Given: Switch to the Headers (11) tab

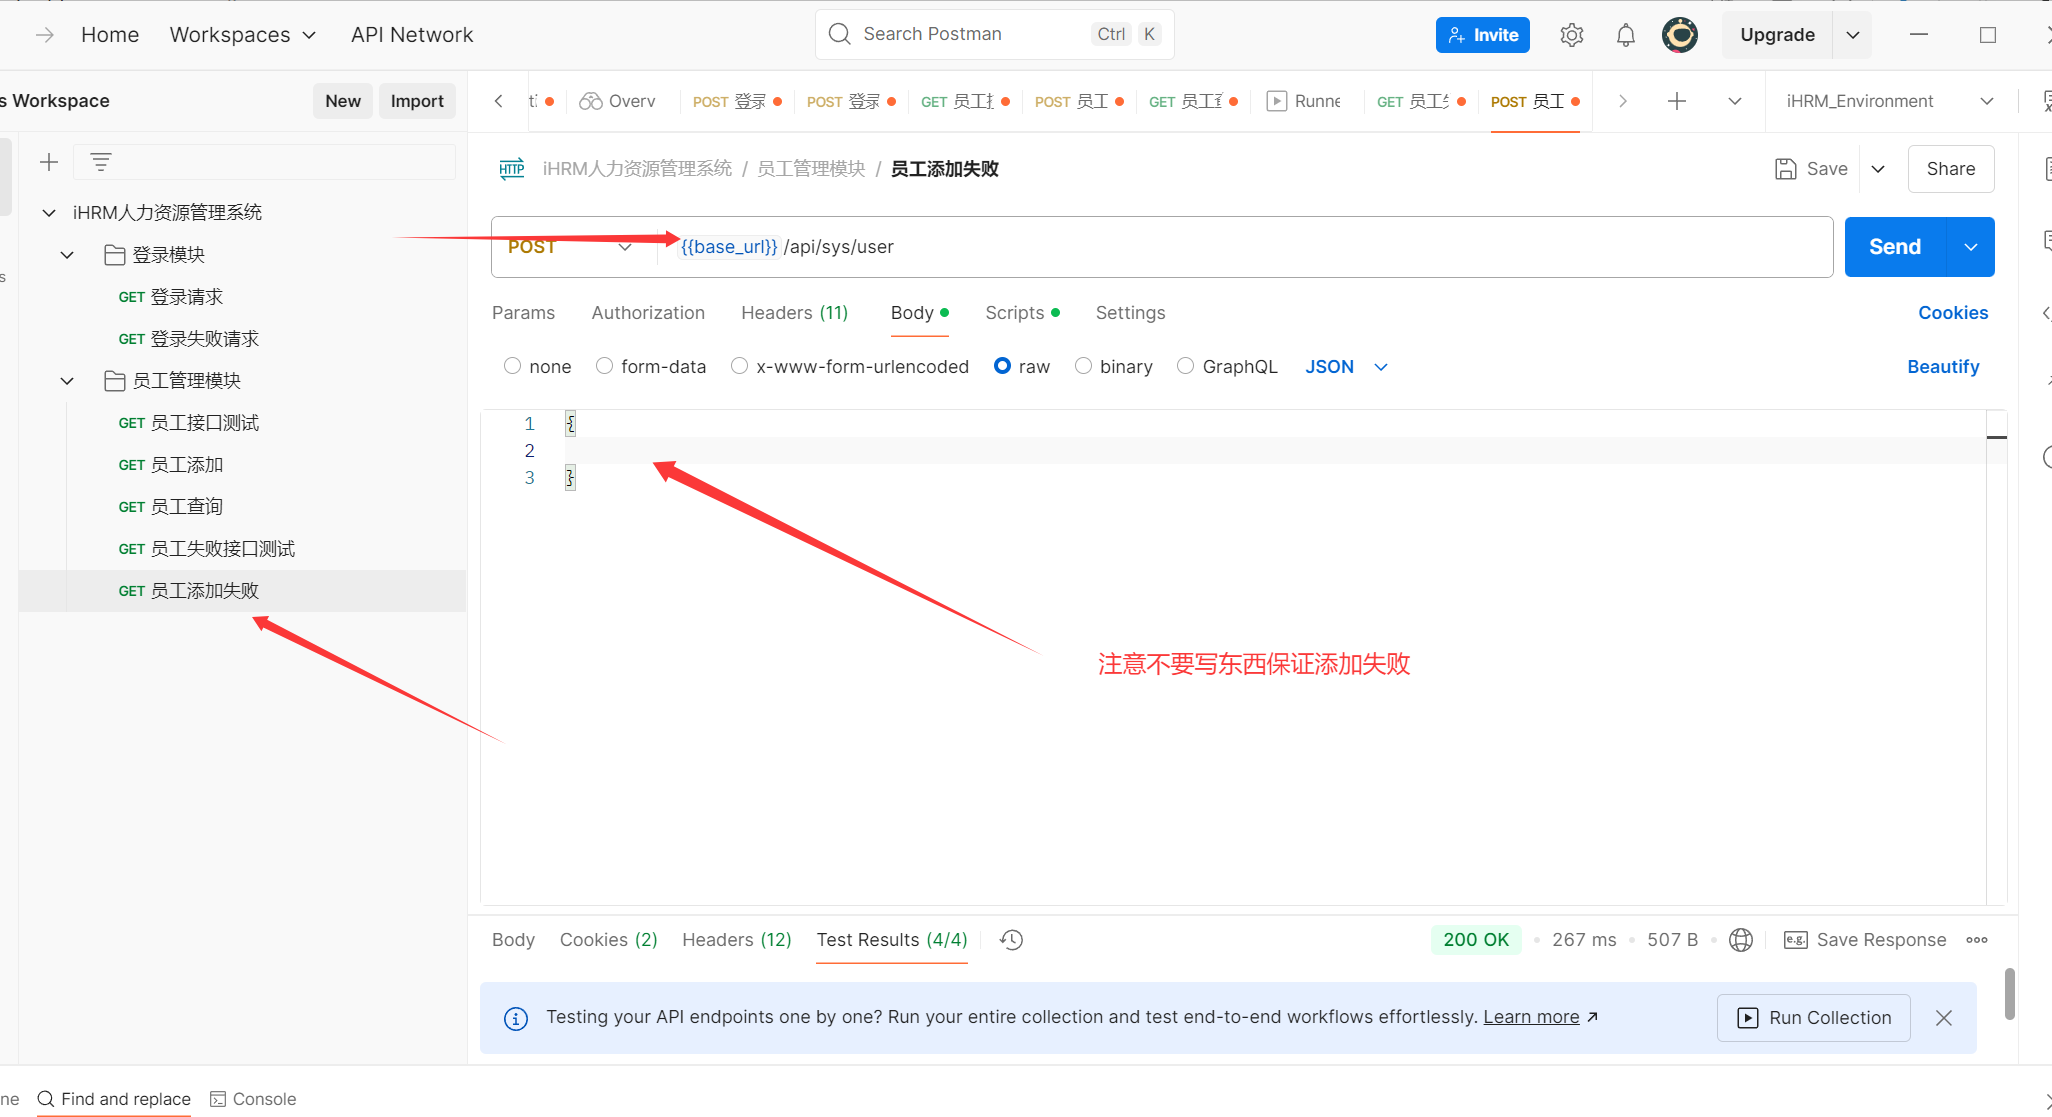Looking at the screenshot, I should [x=794, y=313].
